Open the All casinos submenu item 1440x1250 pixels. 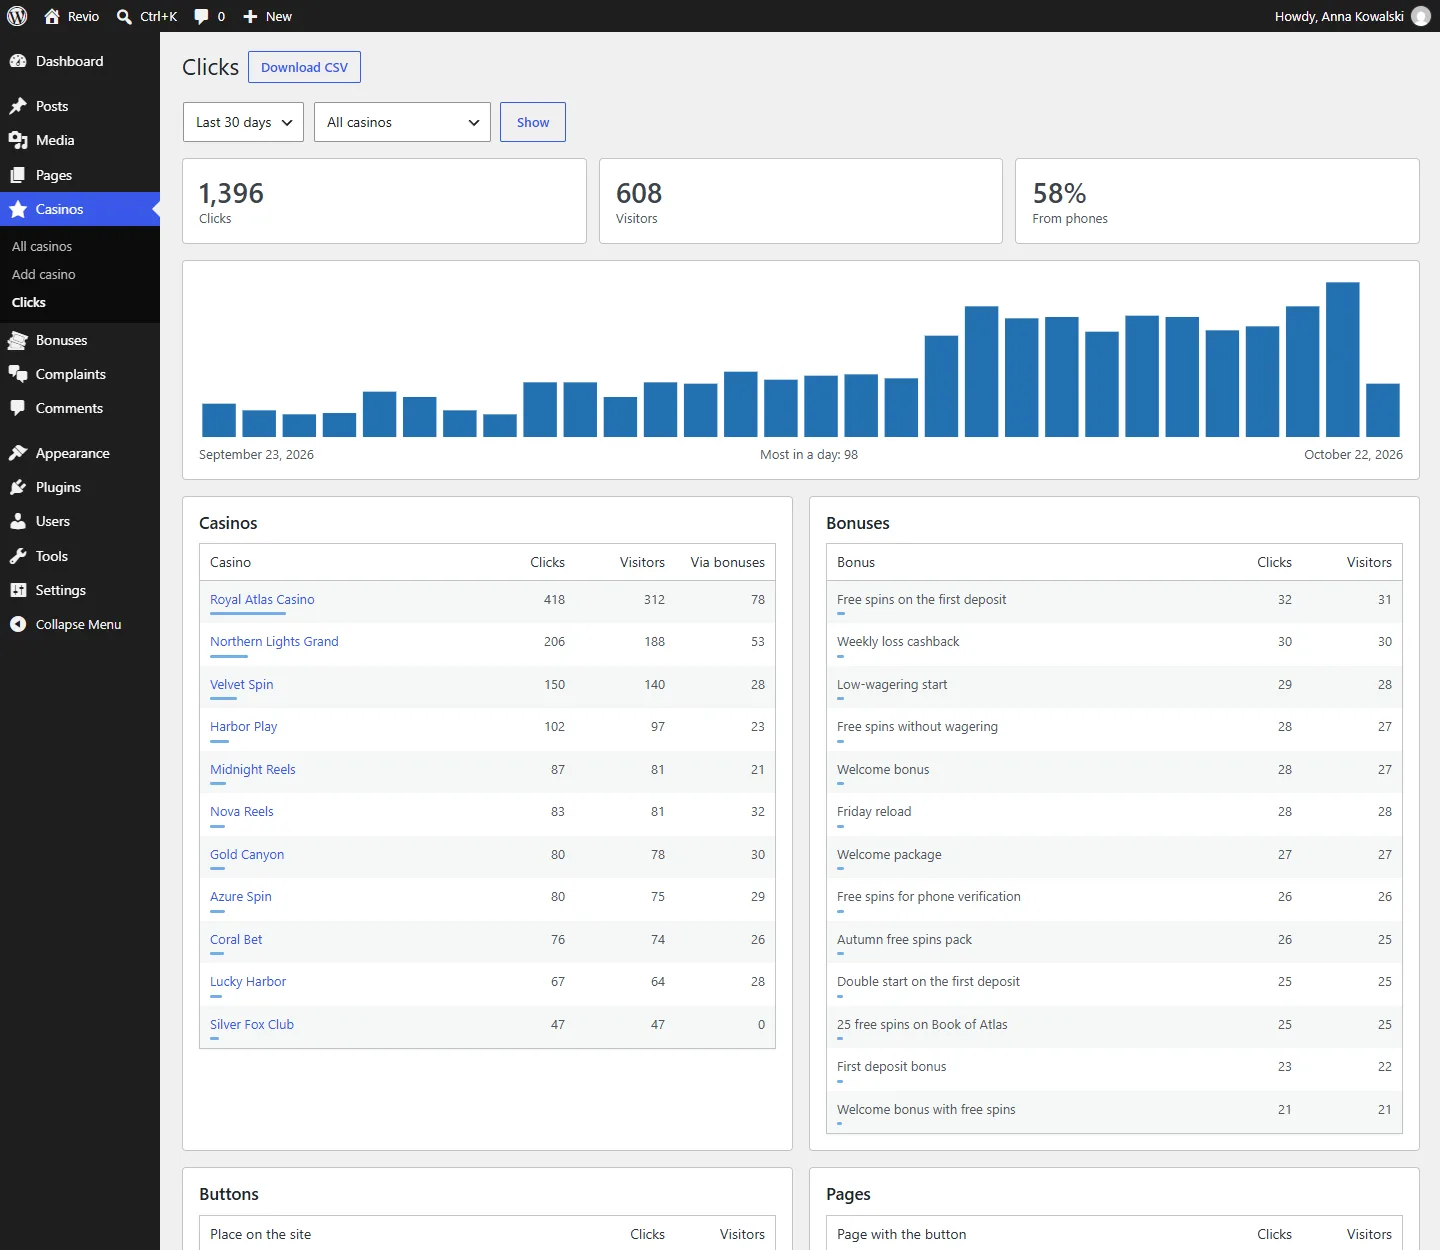tap(42, 246)
